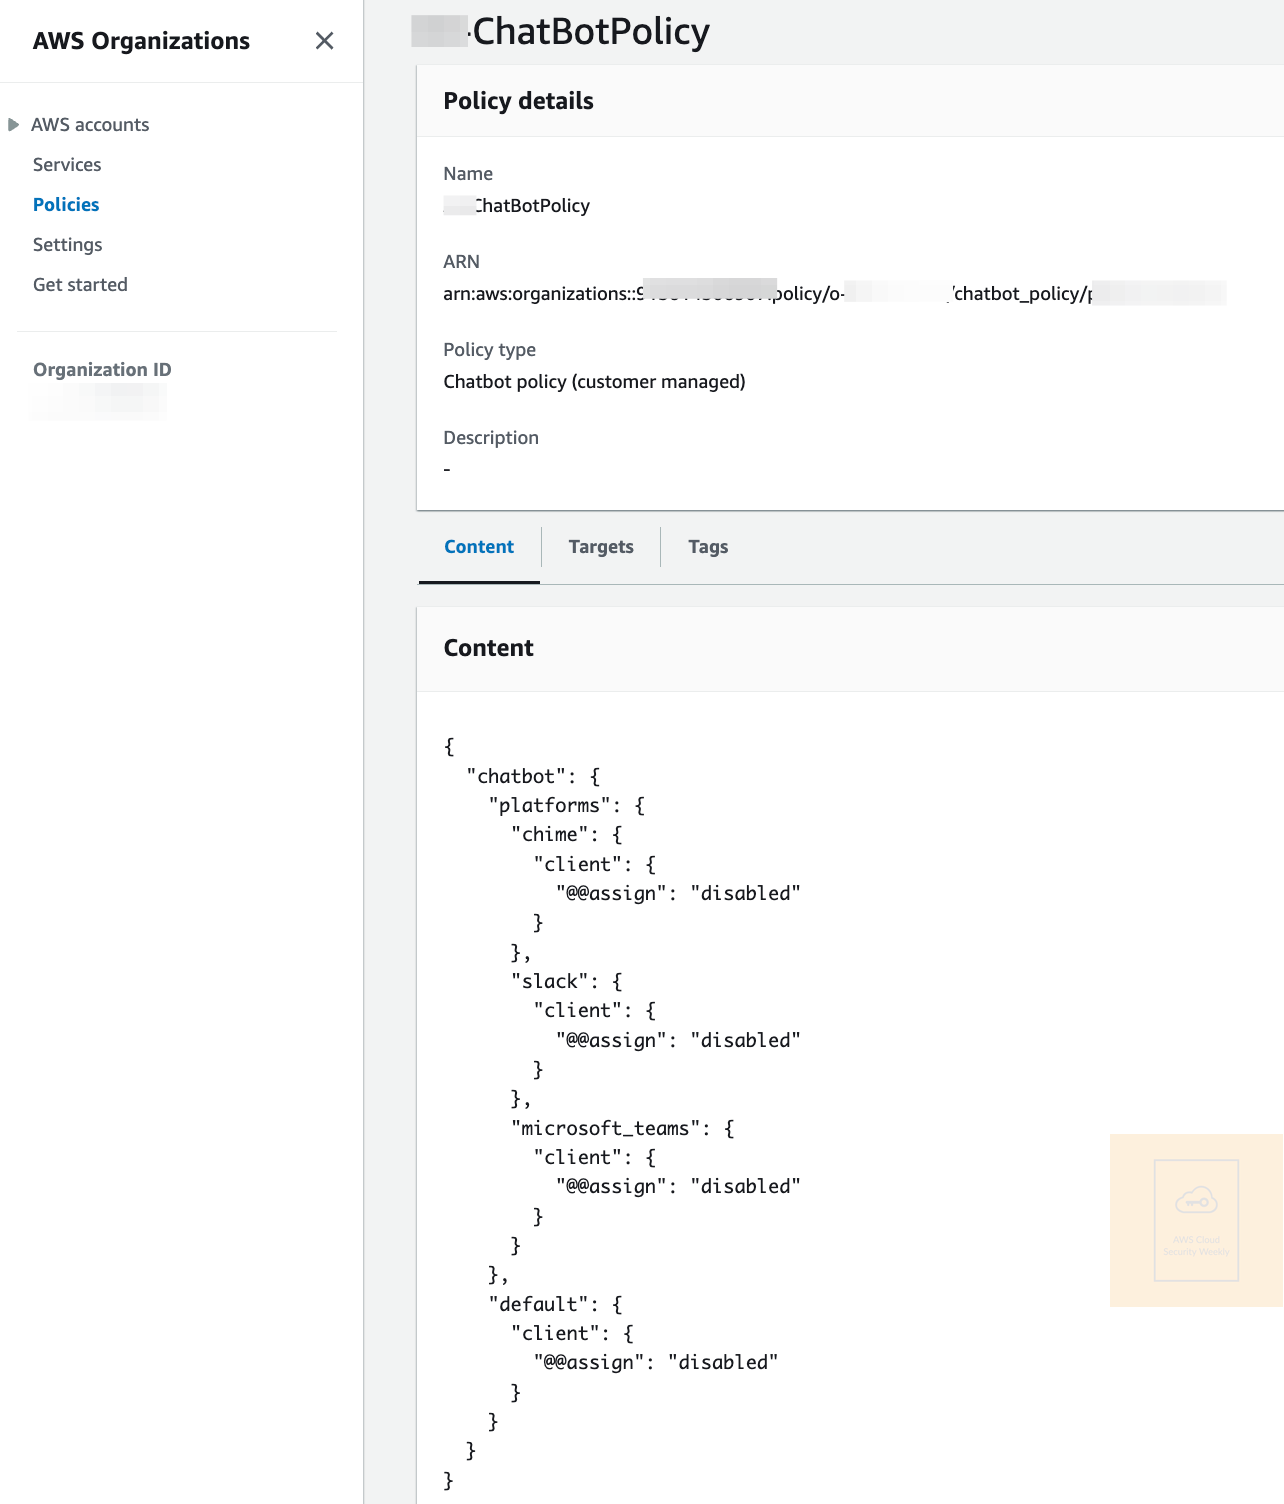Switch to the Targets tab
Screen dimensions: 1284x1504
[x=601, y=547]
